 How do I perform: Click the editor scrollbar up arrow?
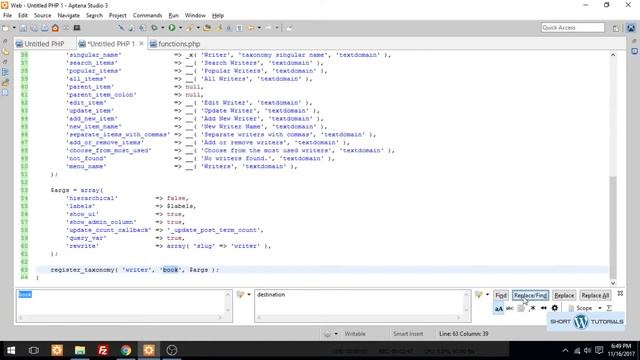(x=613, y=55)
